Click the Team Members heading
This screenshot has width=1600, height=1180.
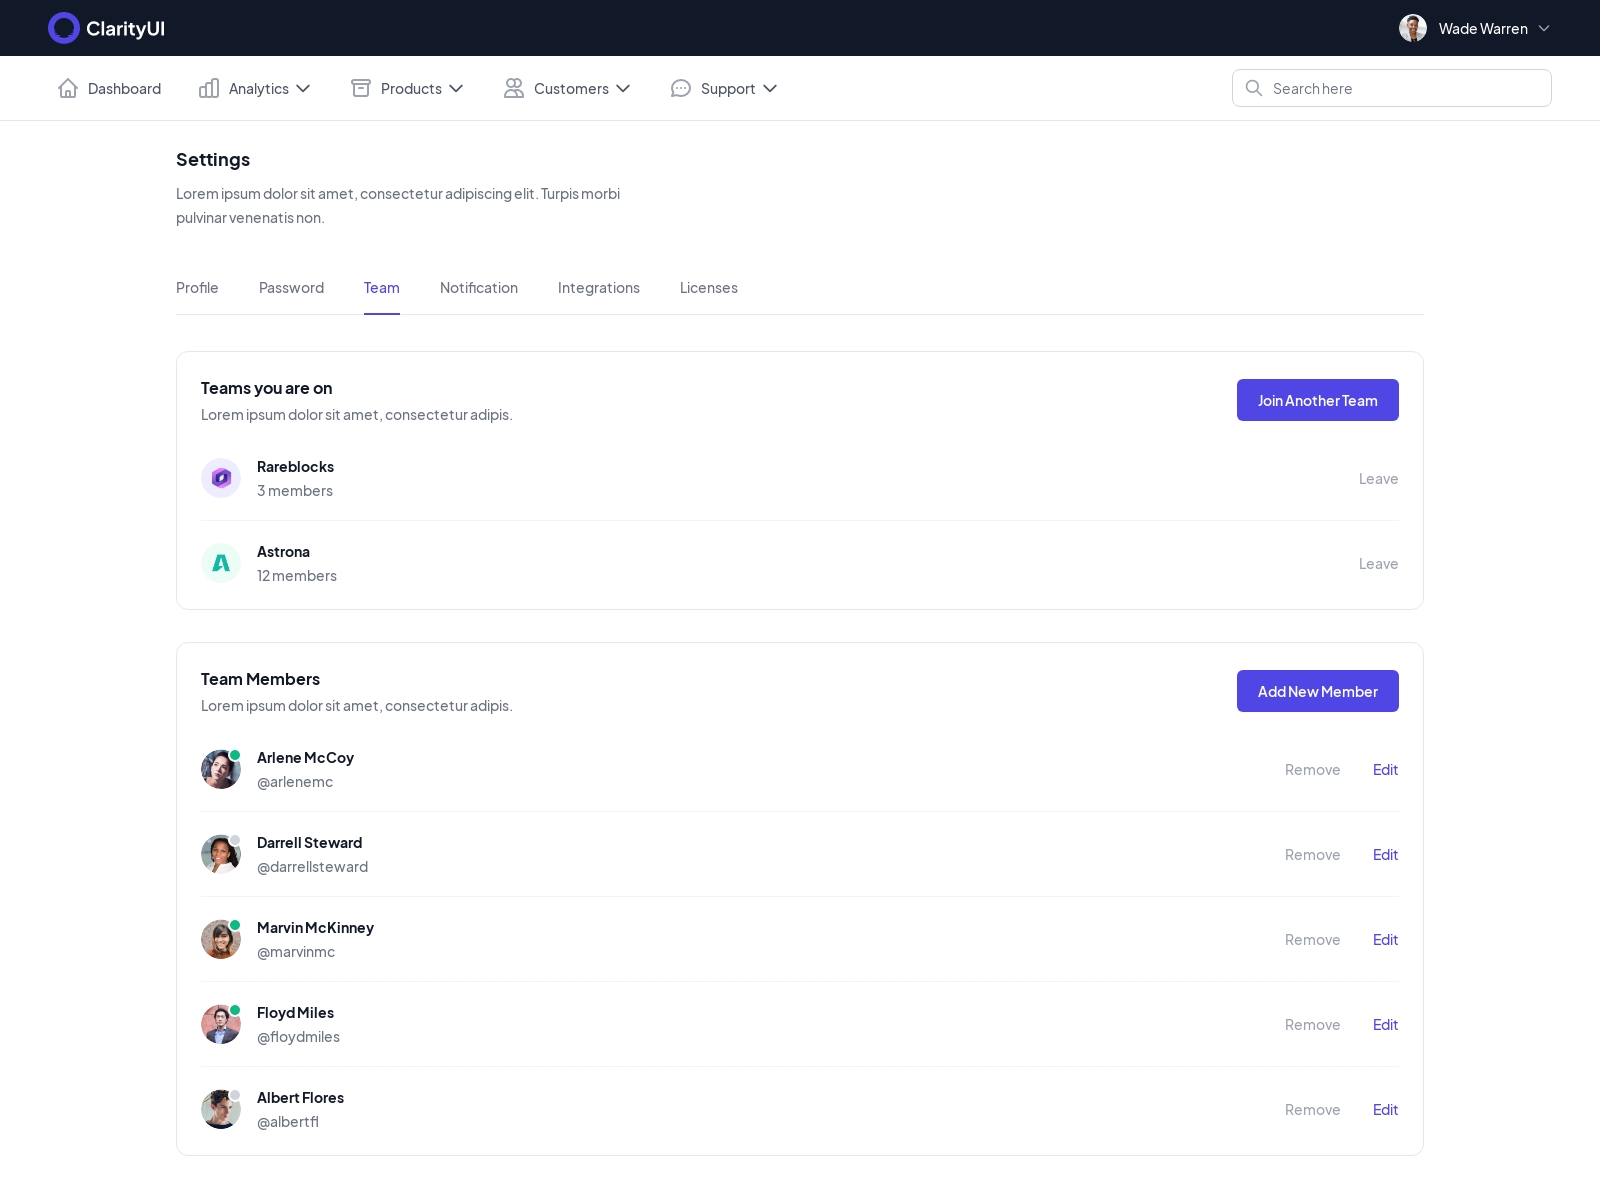(x=260, y=679)
